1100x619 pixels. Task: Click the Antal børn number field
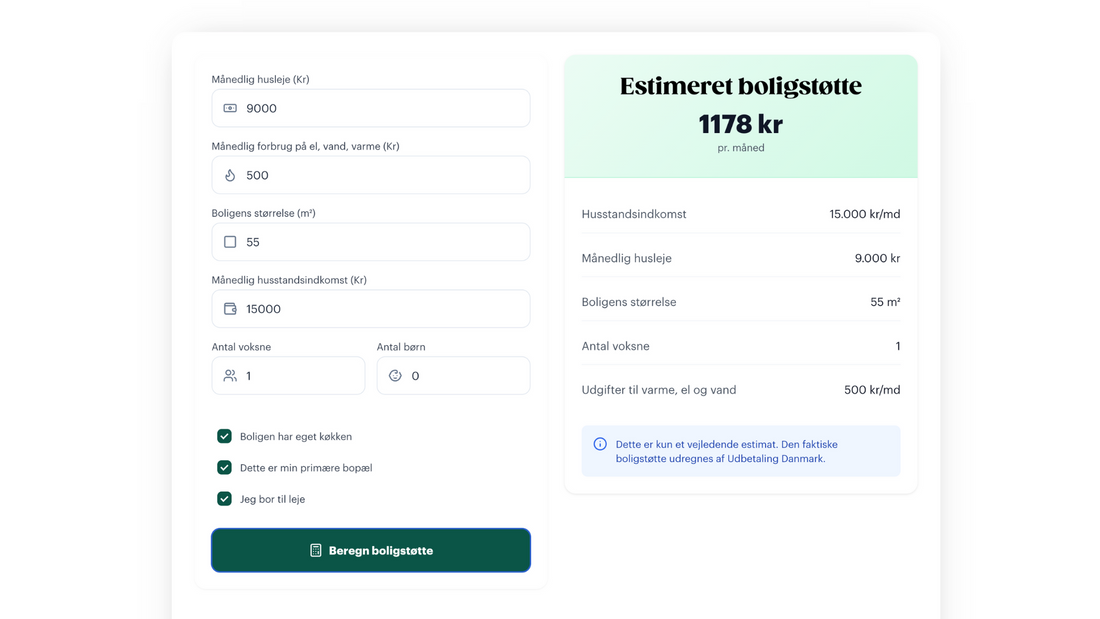coord(465,376)
